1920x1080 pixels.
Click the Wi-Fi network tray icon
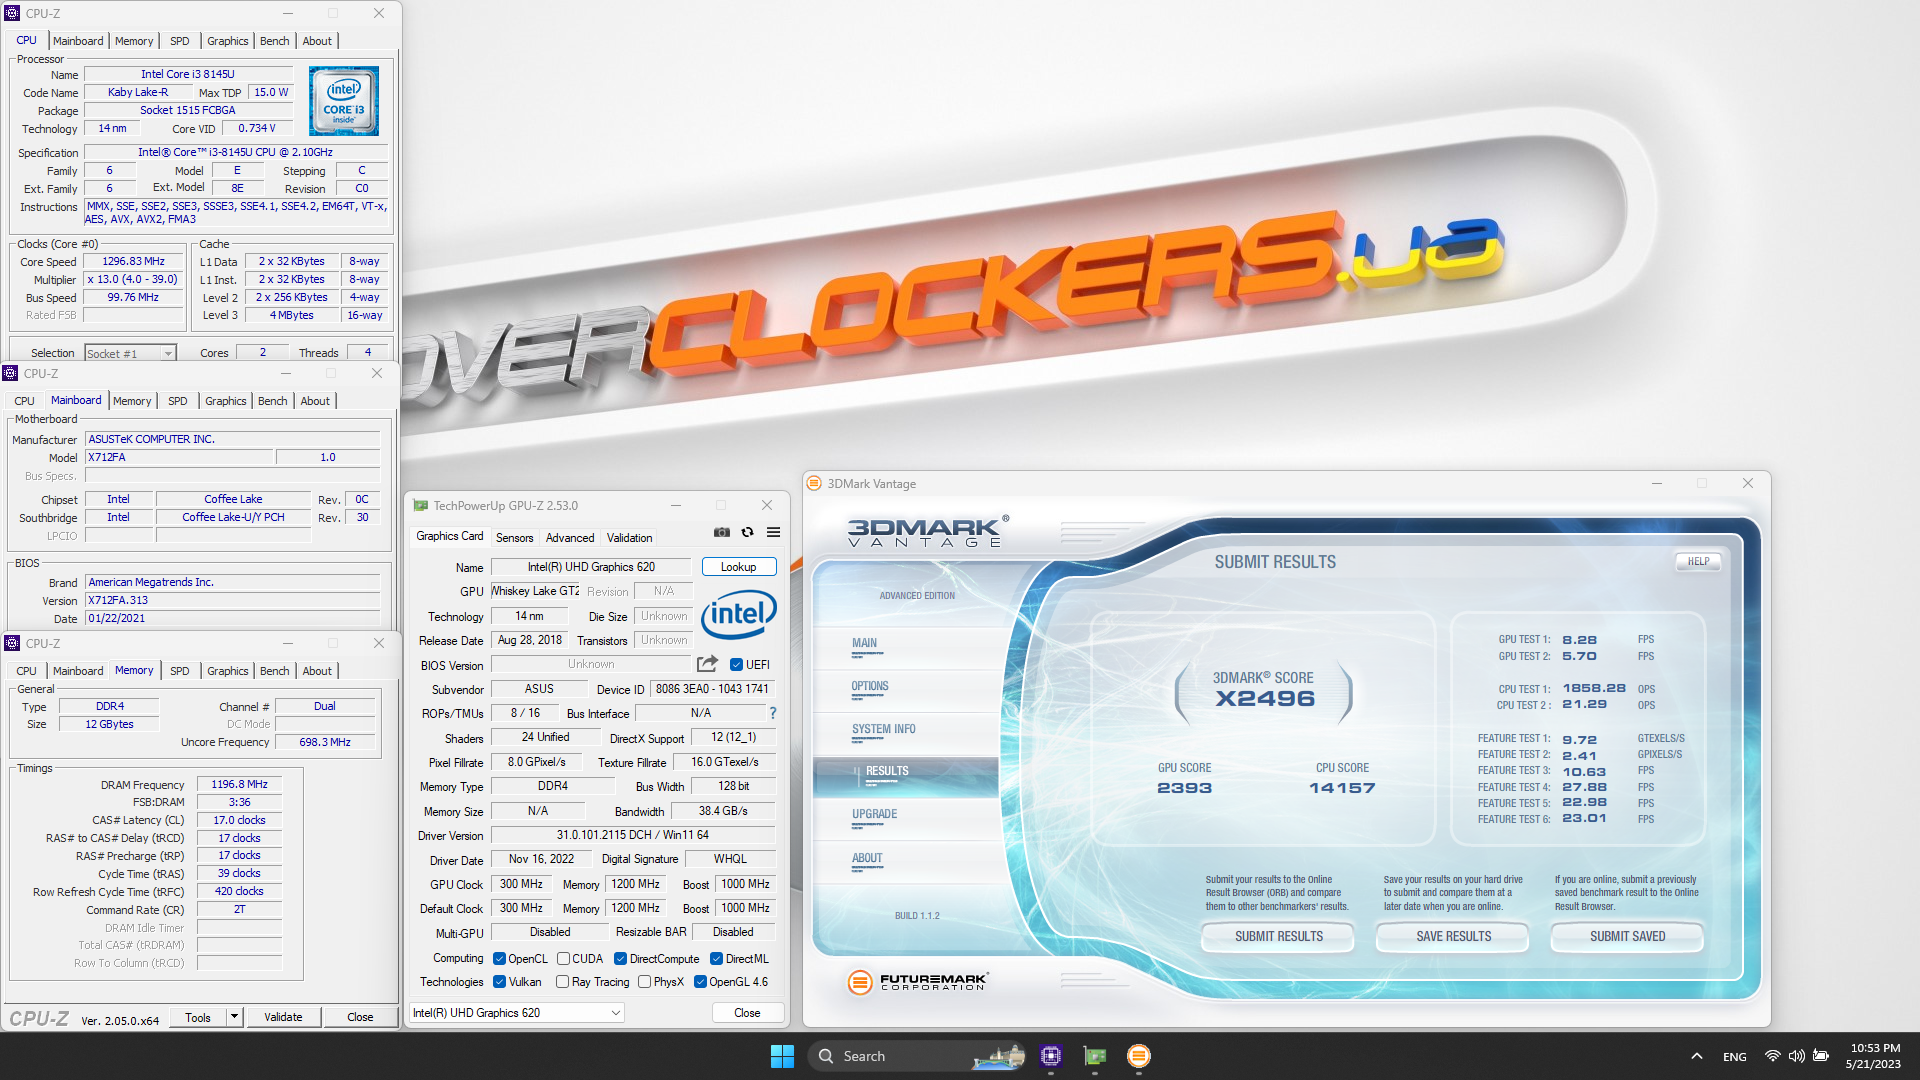click(x=1772, y=1056)
